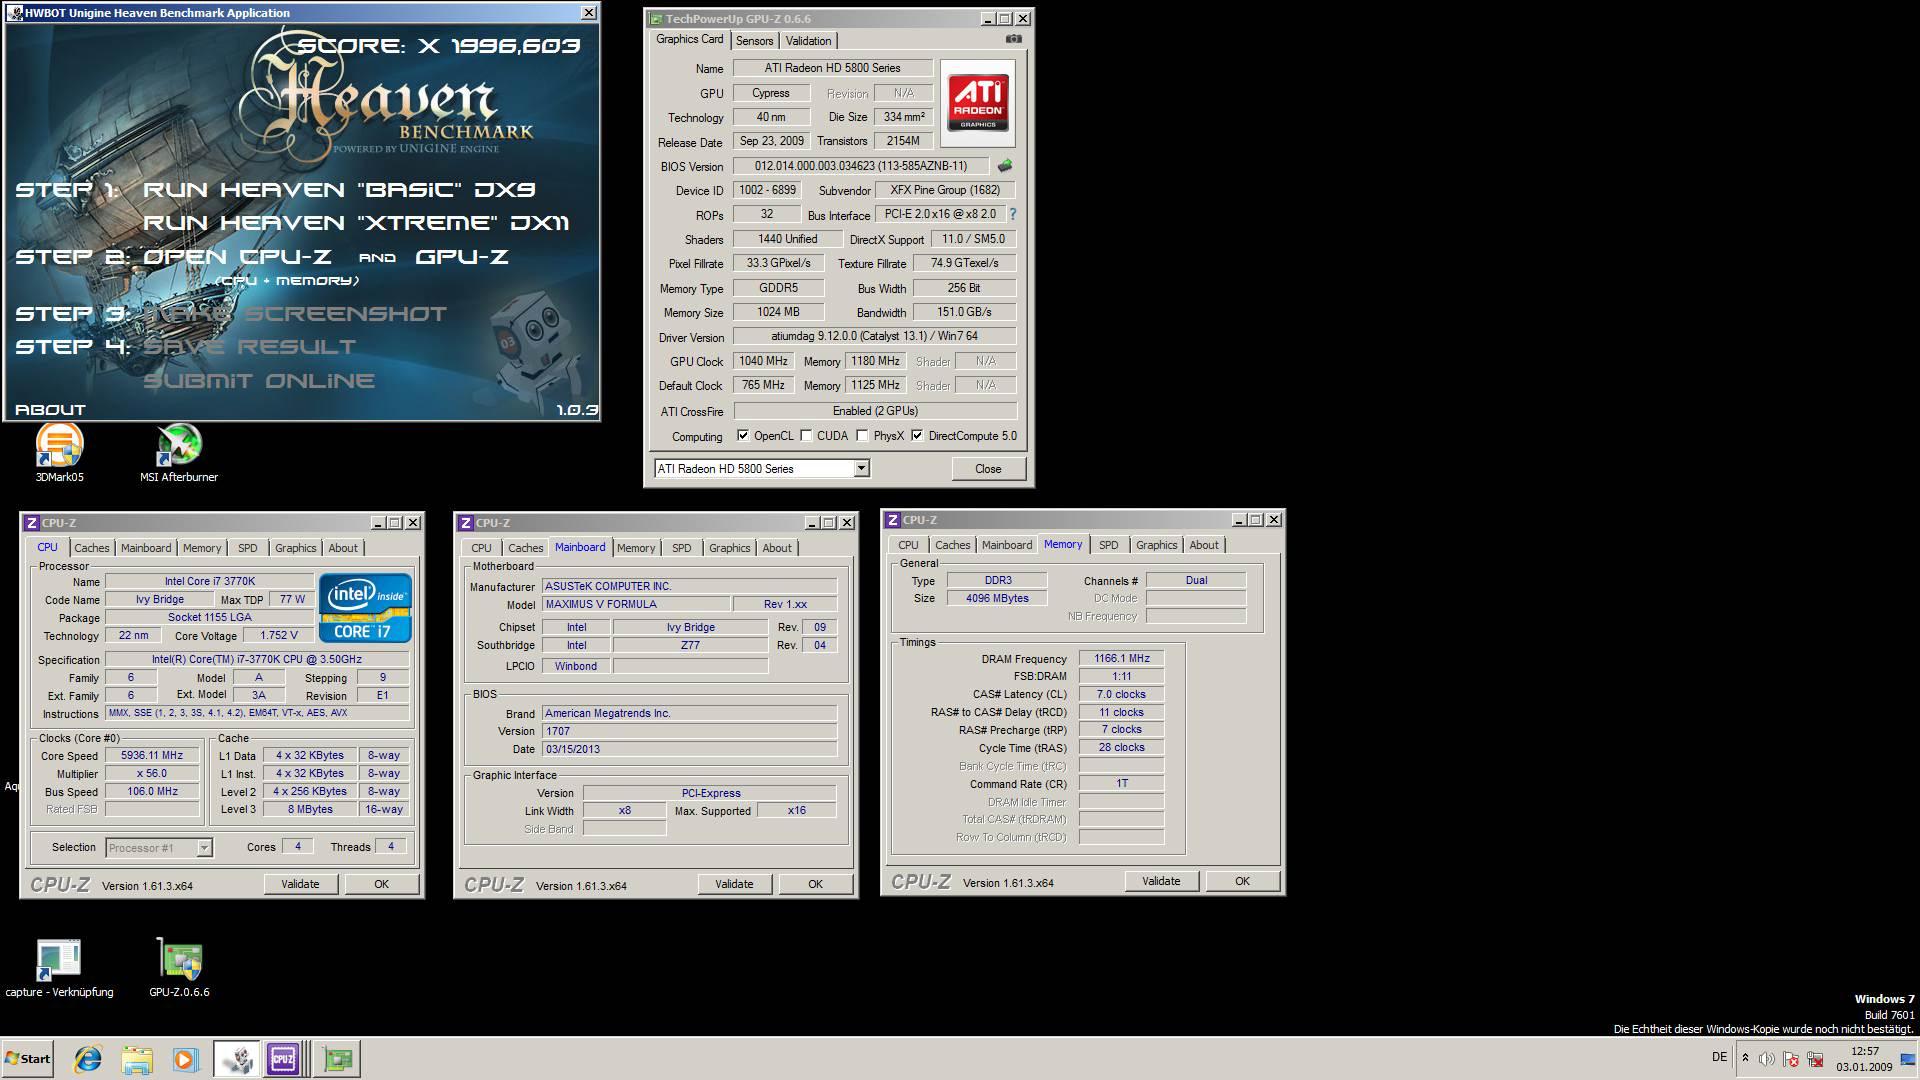Click Close button in GPU-Z
This screenshot has height=1080, width=1920.
(x=988, y=468)
